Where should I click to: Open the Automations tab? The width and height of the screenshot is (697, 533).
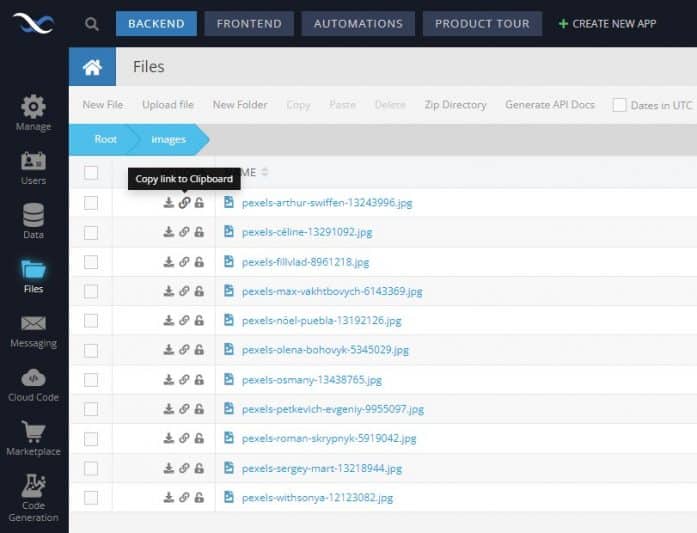point(358,24)
